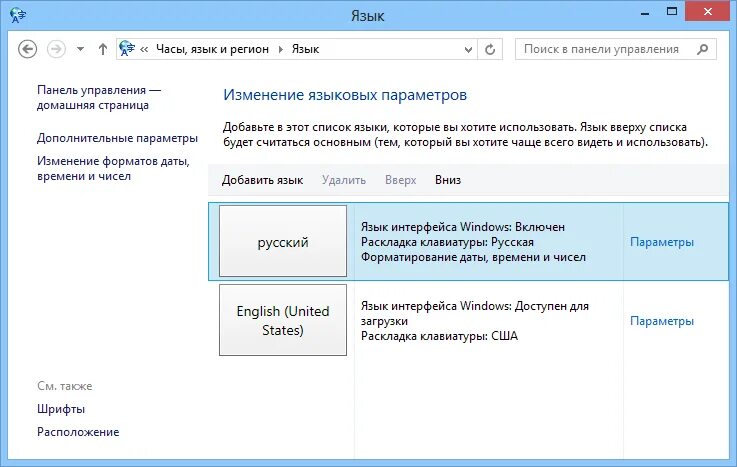Open "Дополнительные параметры" link
Viewport: 737px width, 467px height.
point(118,138)
